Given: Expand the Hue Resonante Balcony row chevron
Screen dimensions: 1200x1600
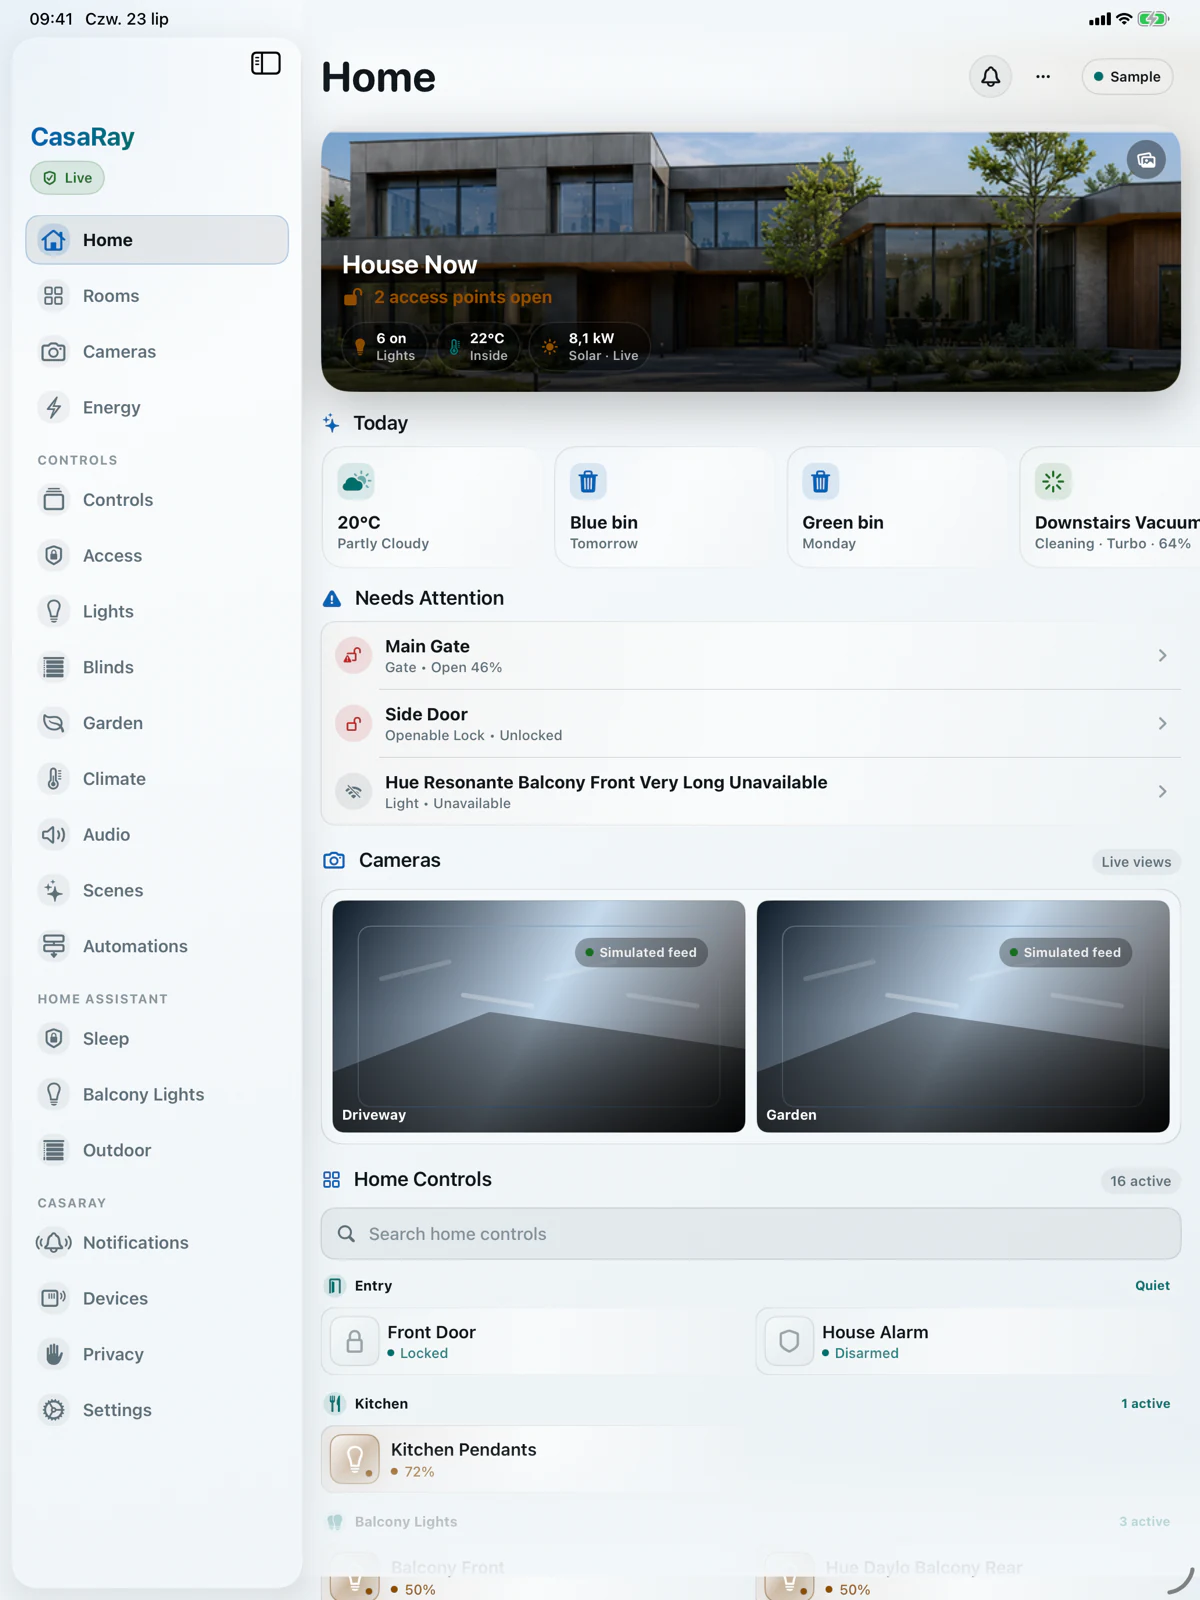Looking at the screenshot, I should [1162, 792].
